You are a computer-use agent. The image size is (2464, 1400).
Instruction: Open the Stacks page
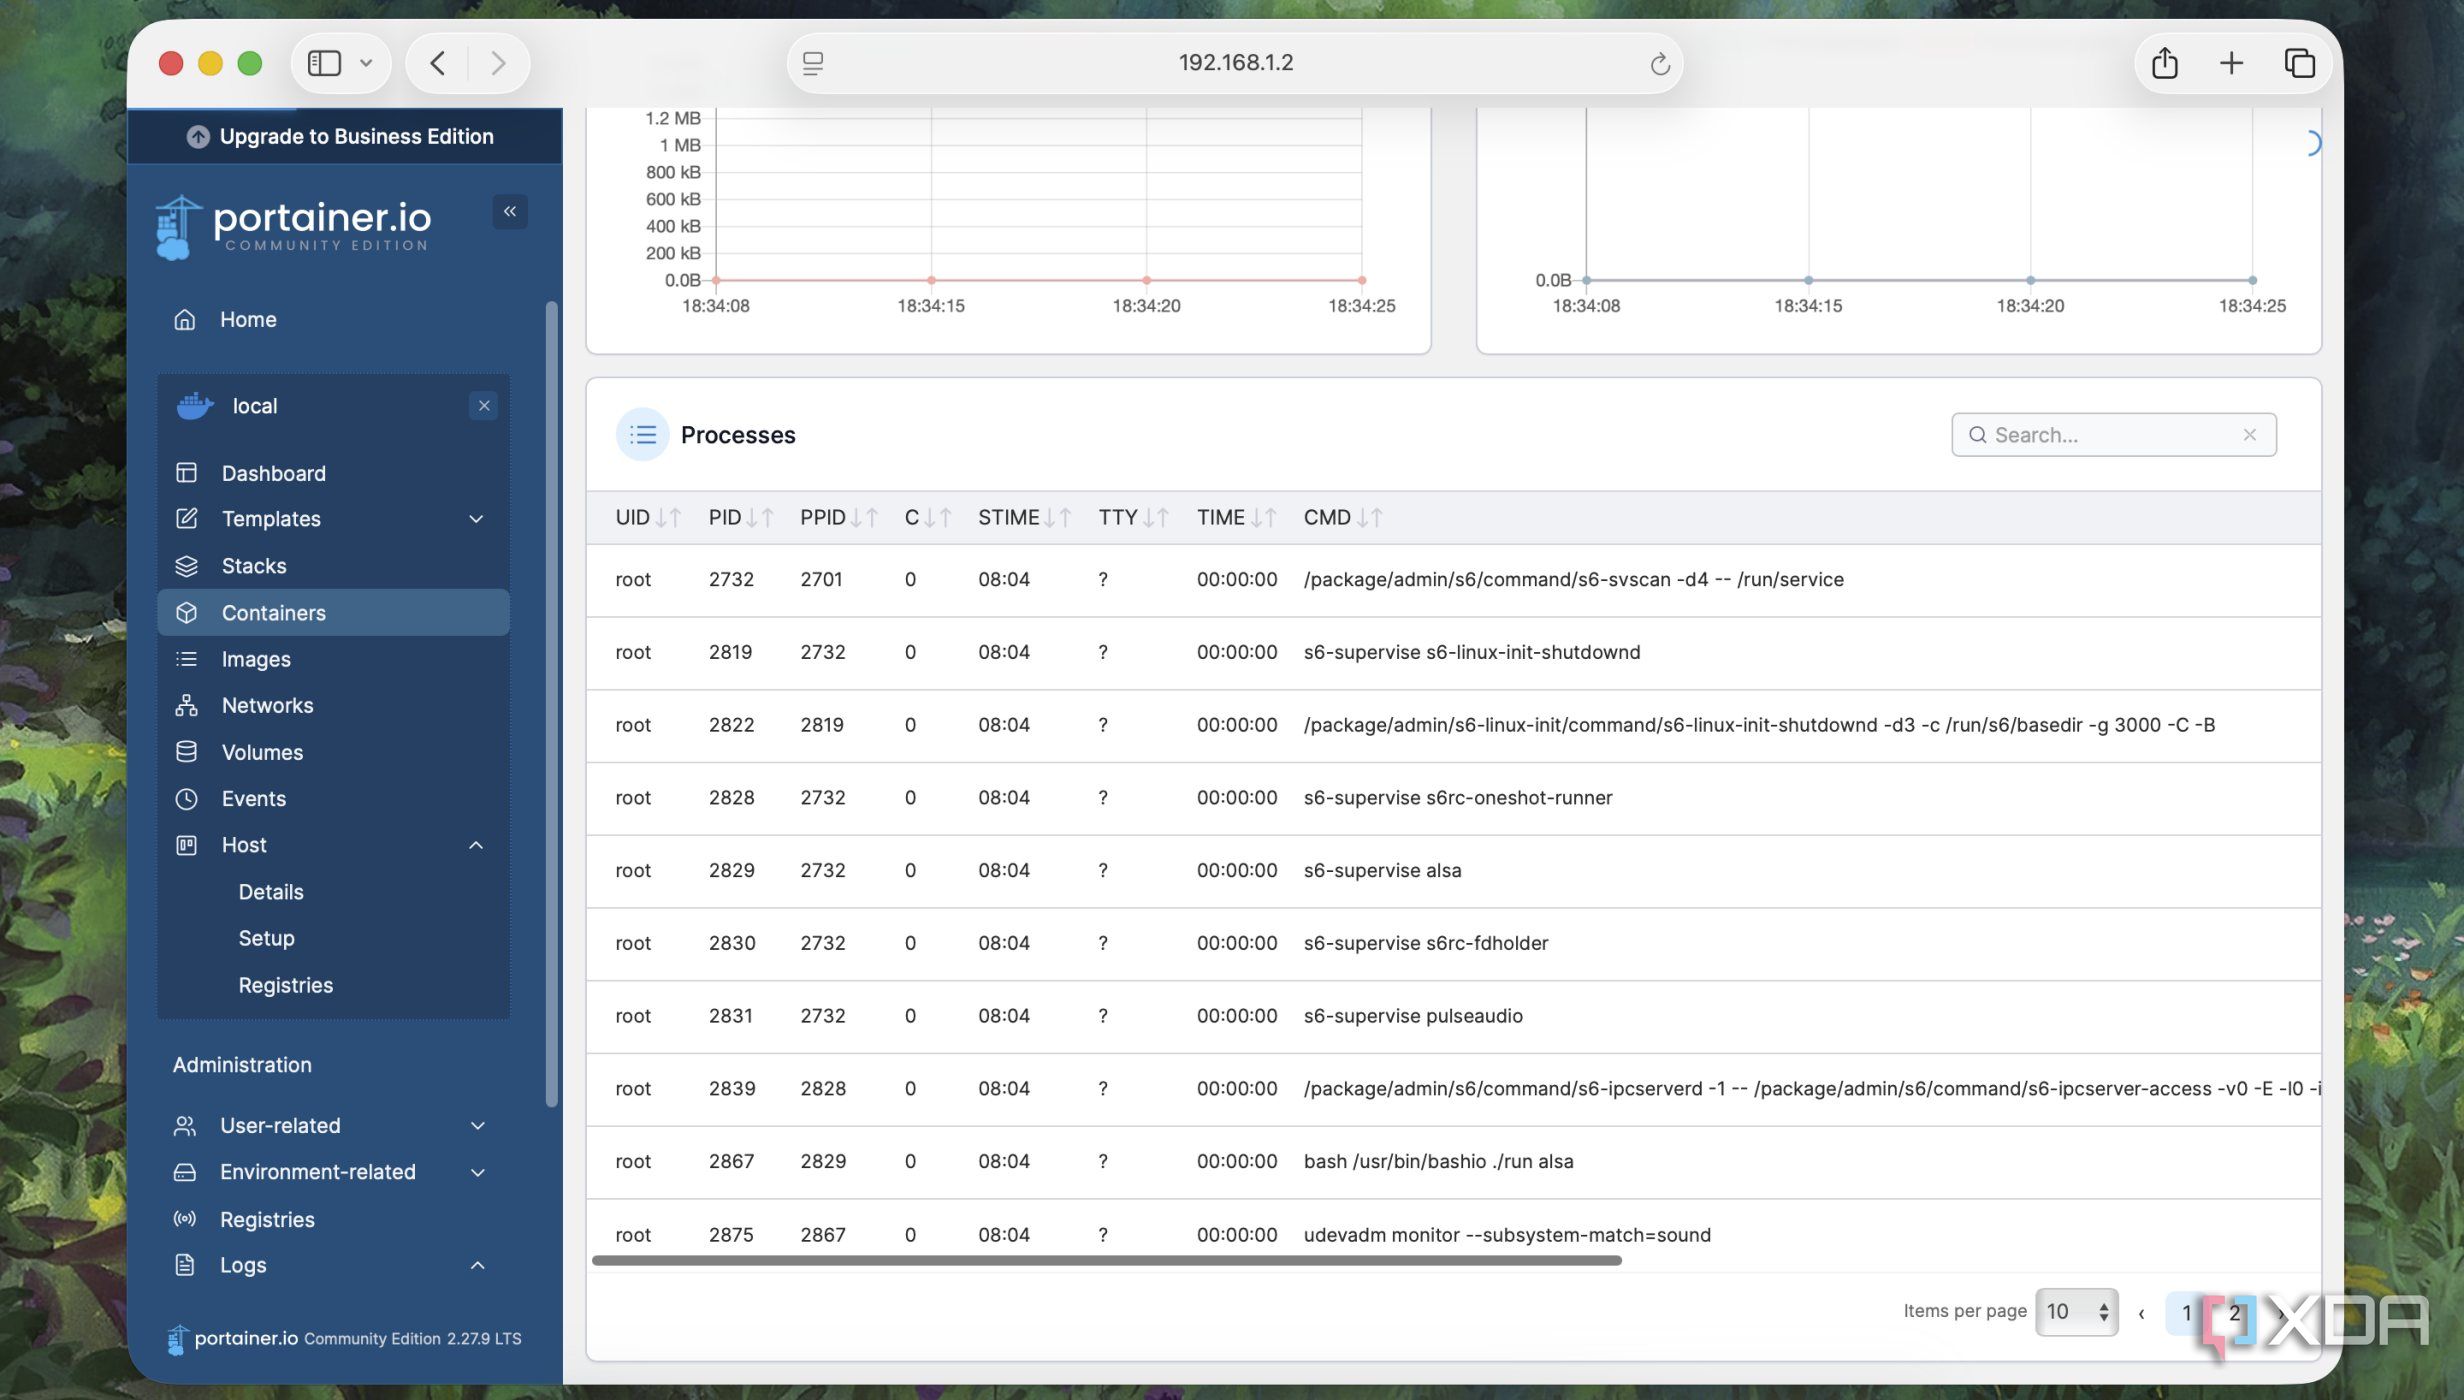253,565
